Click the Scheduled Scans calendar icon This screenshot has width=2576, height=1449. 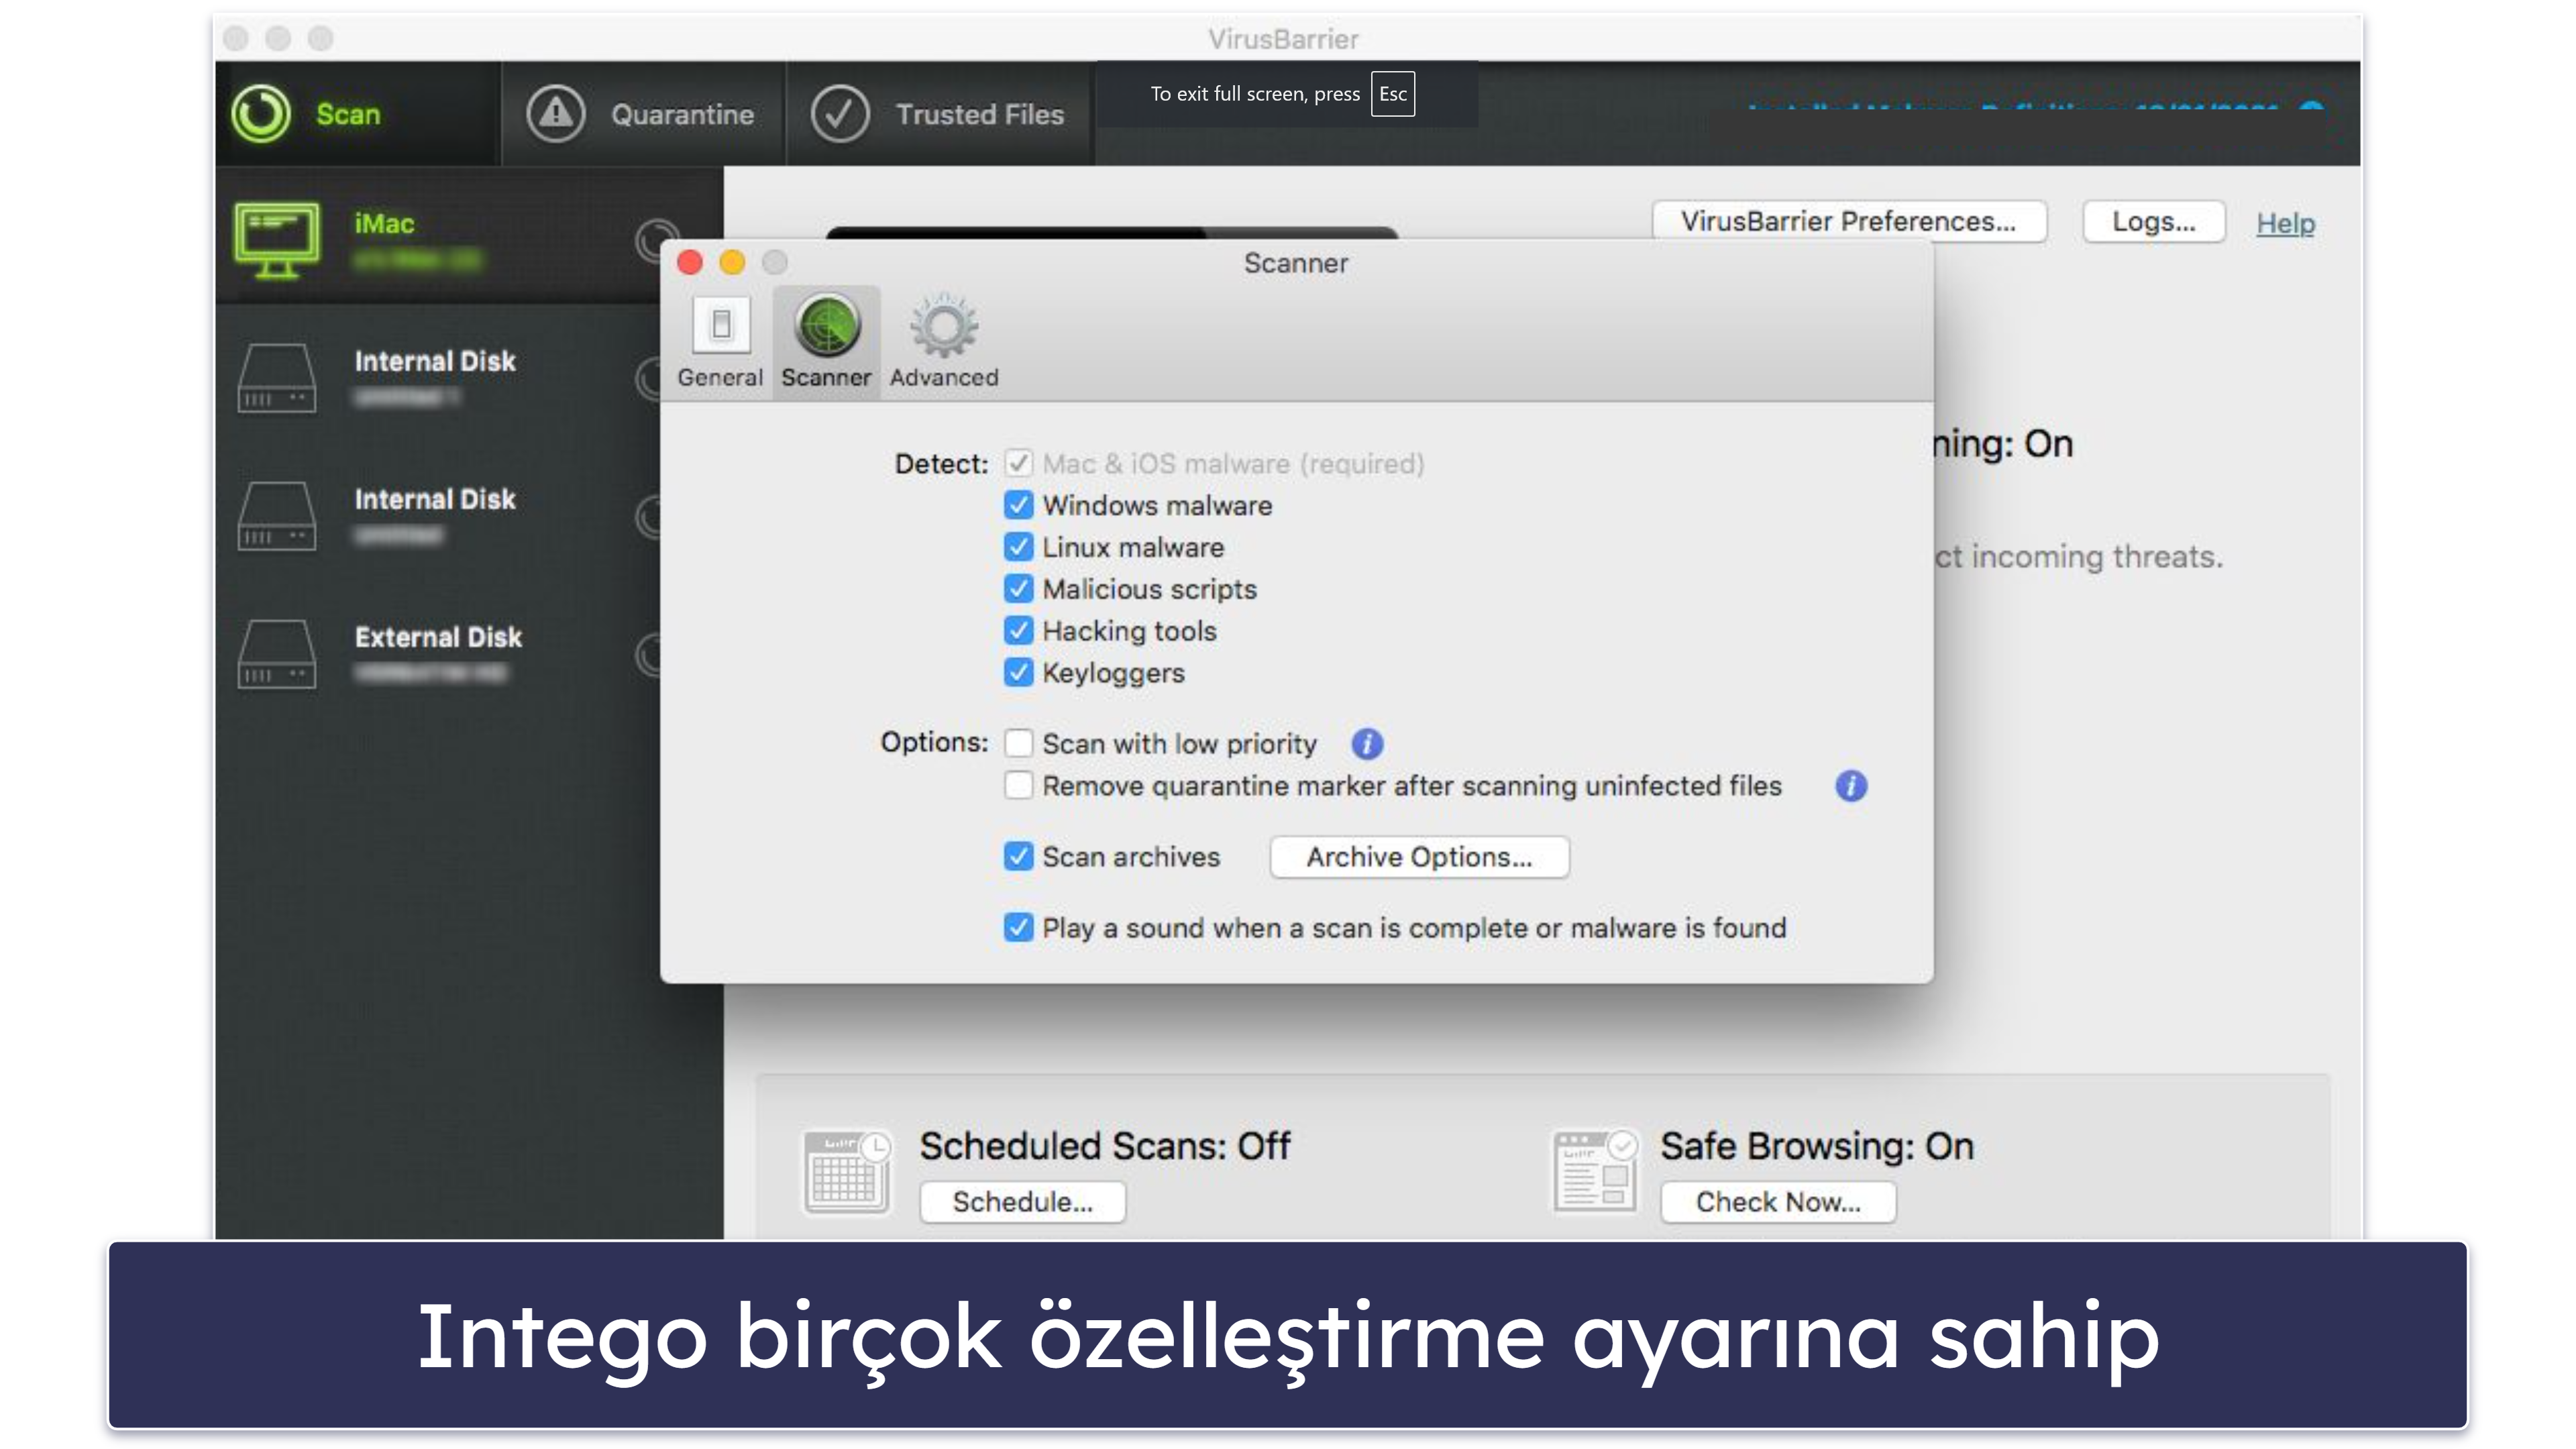coord(846,1172)
